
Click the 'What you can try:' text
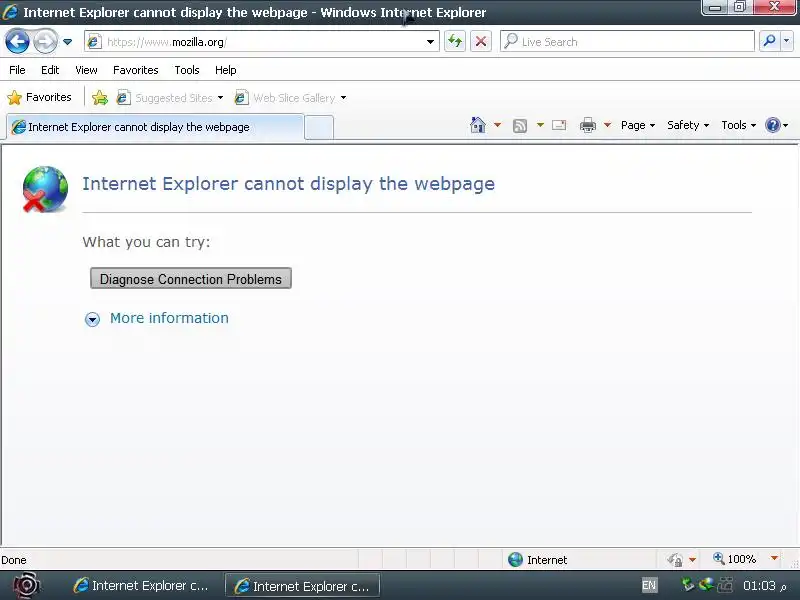point(146,242)
